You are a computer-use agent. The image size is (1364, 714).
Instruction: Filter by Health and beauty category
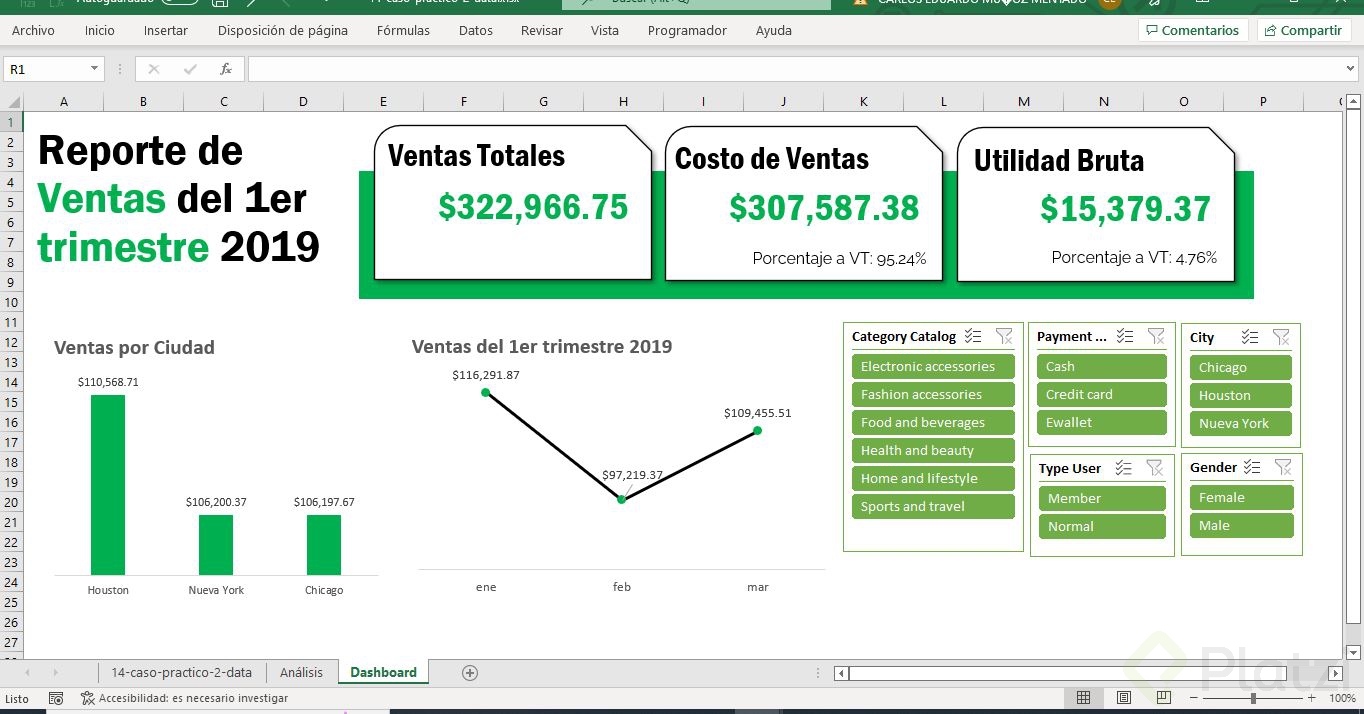click(x=933, y=451)
